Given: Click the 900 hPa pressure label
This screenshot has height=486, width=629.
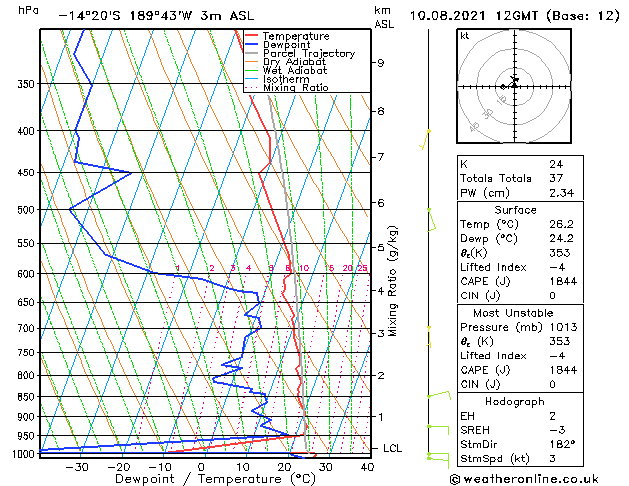Looking at the screenshot, I should [26, 417].
